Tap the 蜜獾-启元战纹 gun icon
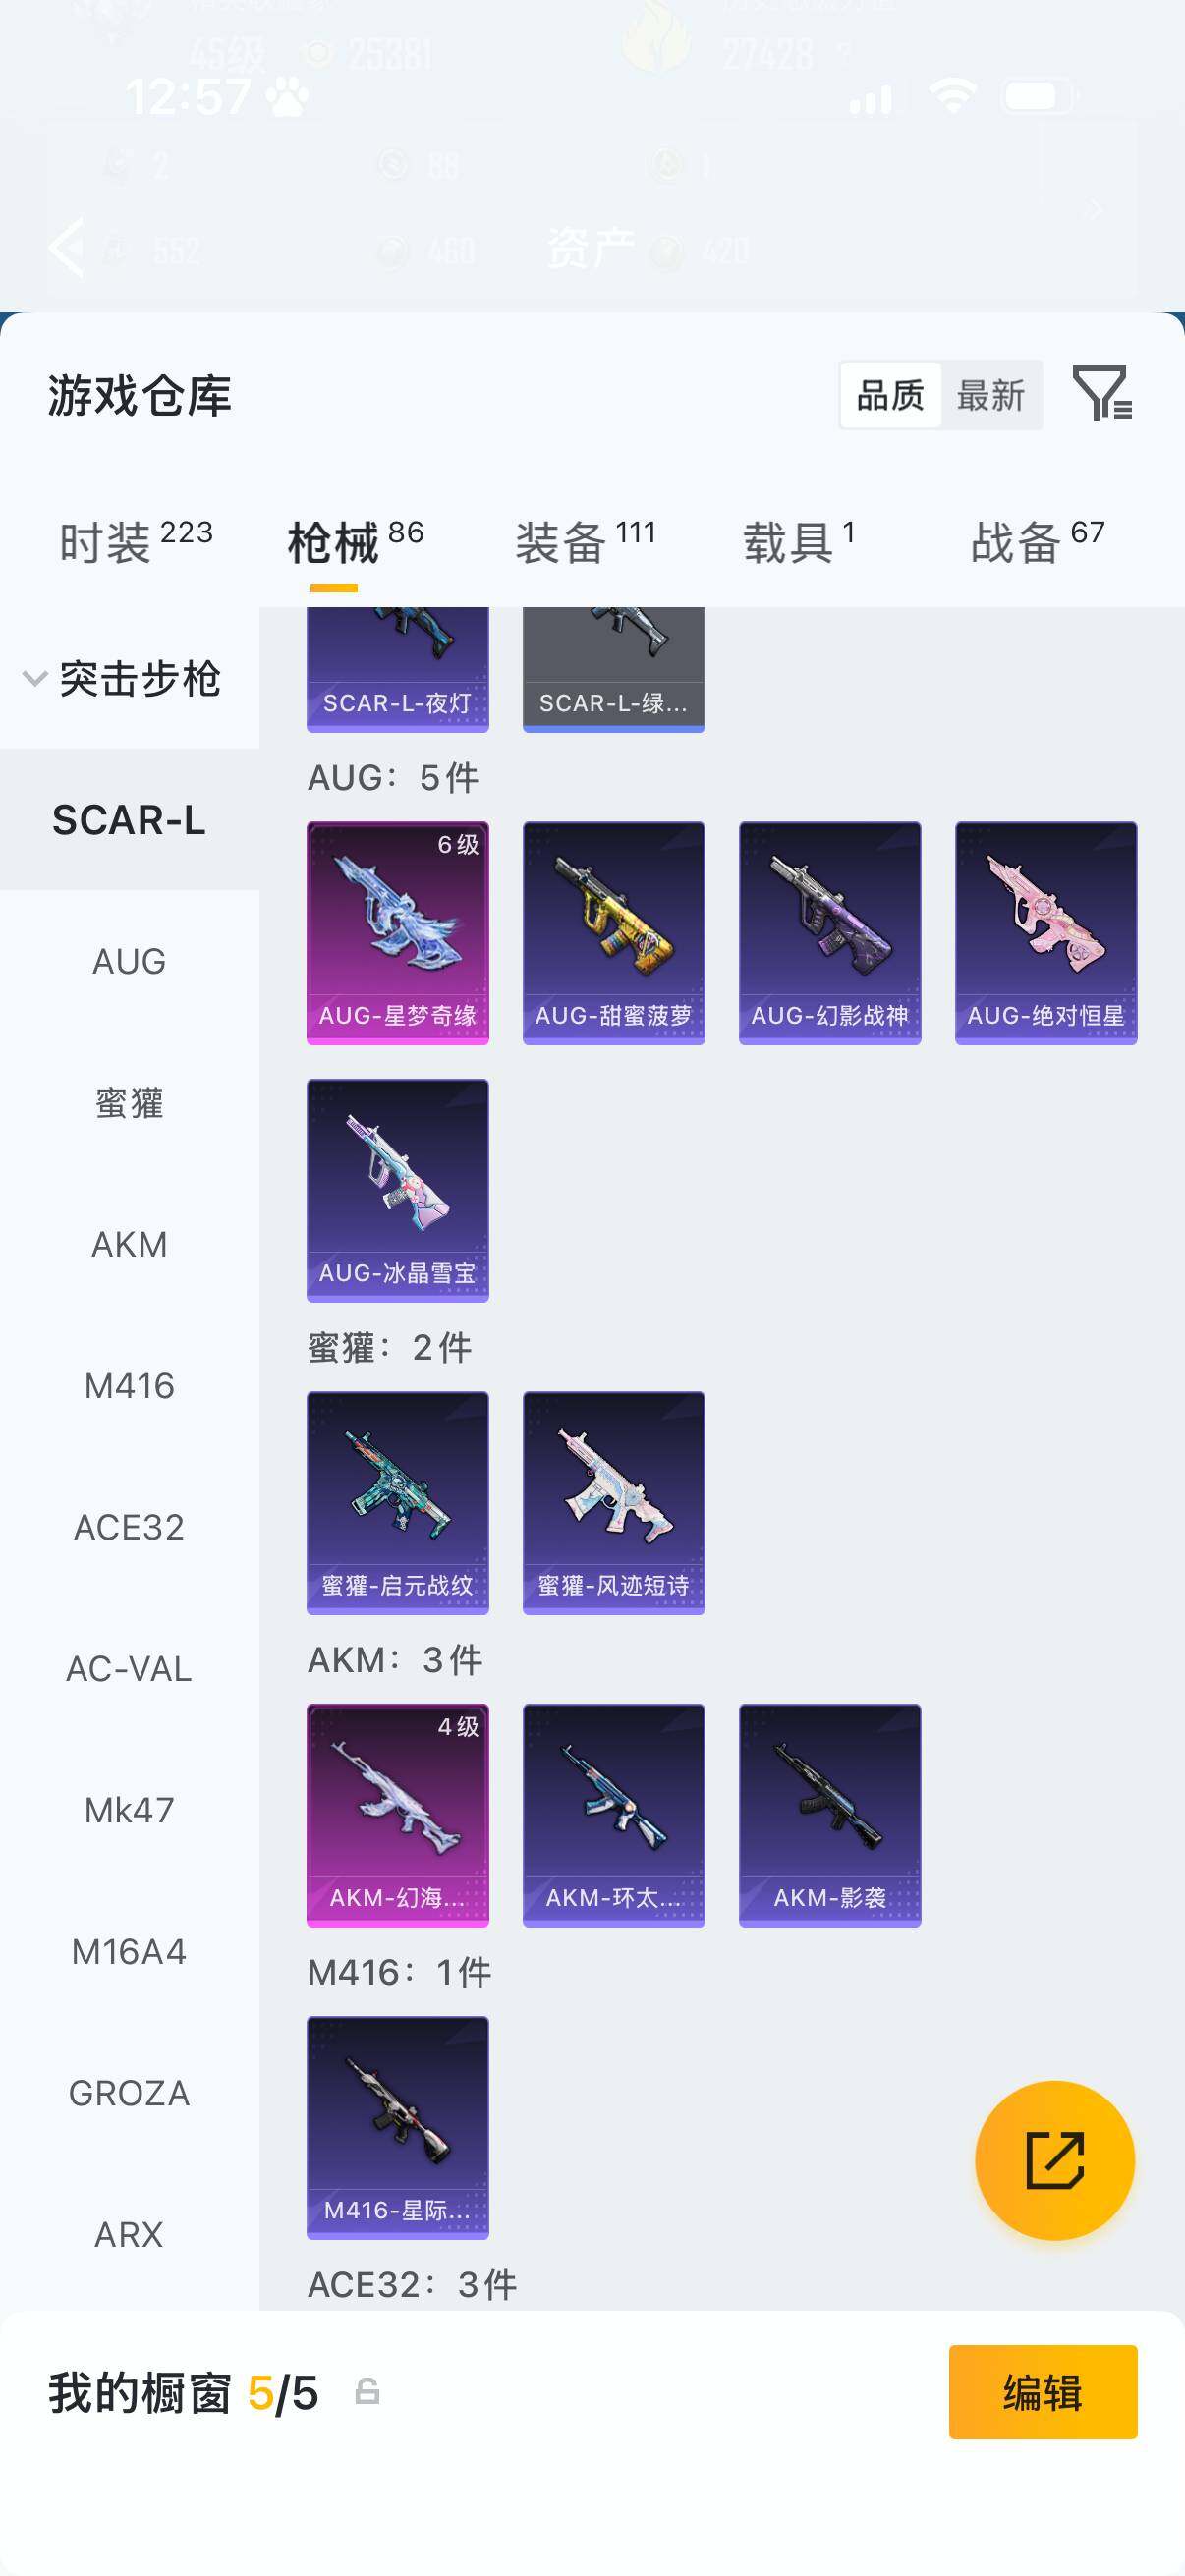Screen dimensions: 1185x2576 click(x=397, y=1502)
